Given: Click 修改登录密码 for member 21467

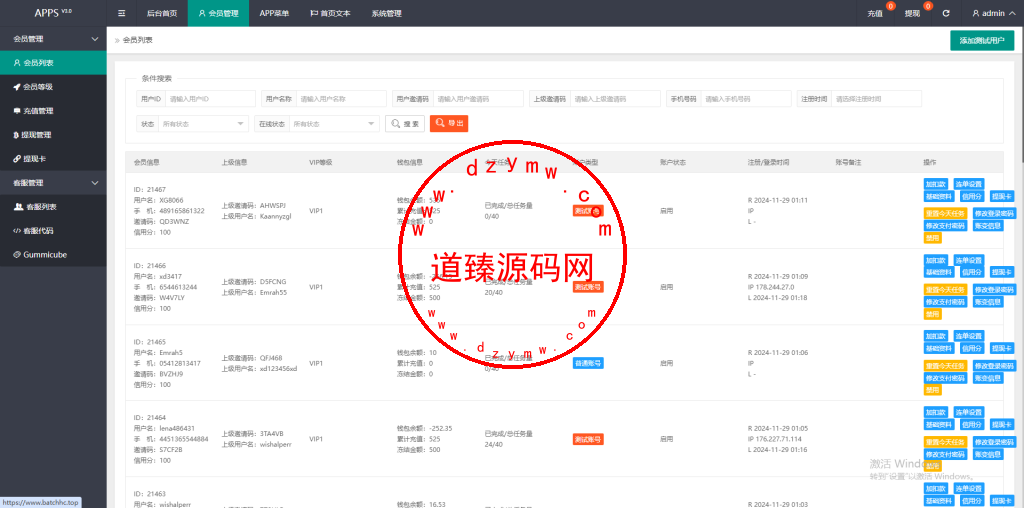Looking at the screenshot, I should [x=994, y=213].
